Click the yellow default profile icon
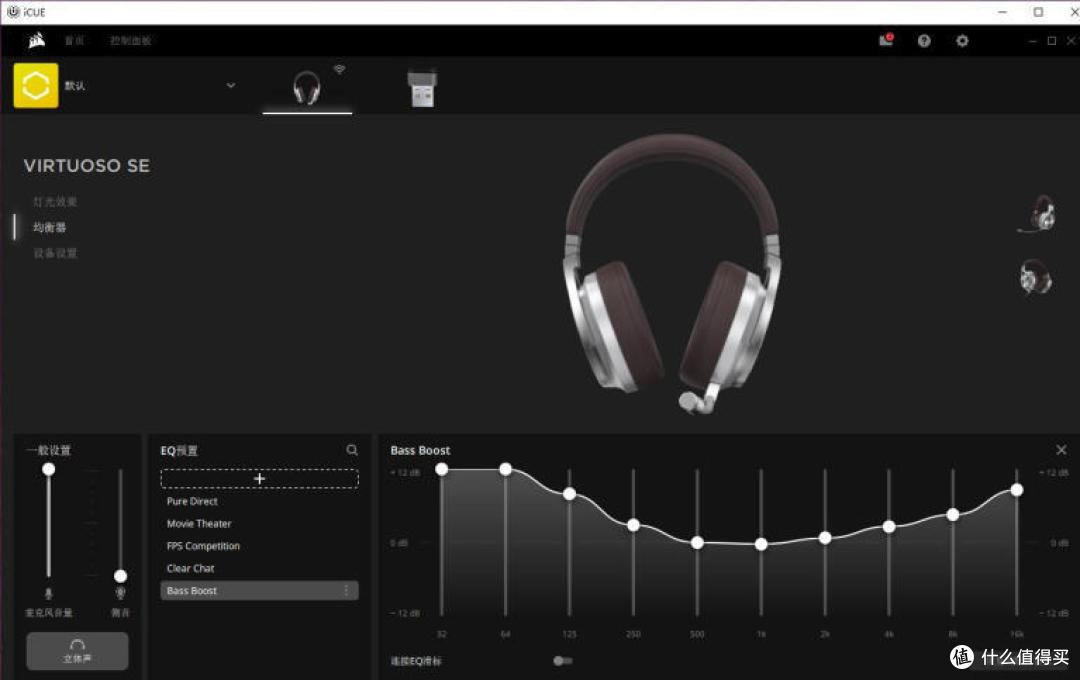 click(x=36, y=85)
